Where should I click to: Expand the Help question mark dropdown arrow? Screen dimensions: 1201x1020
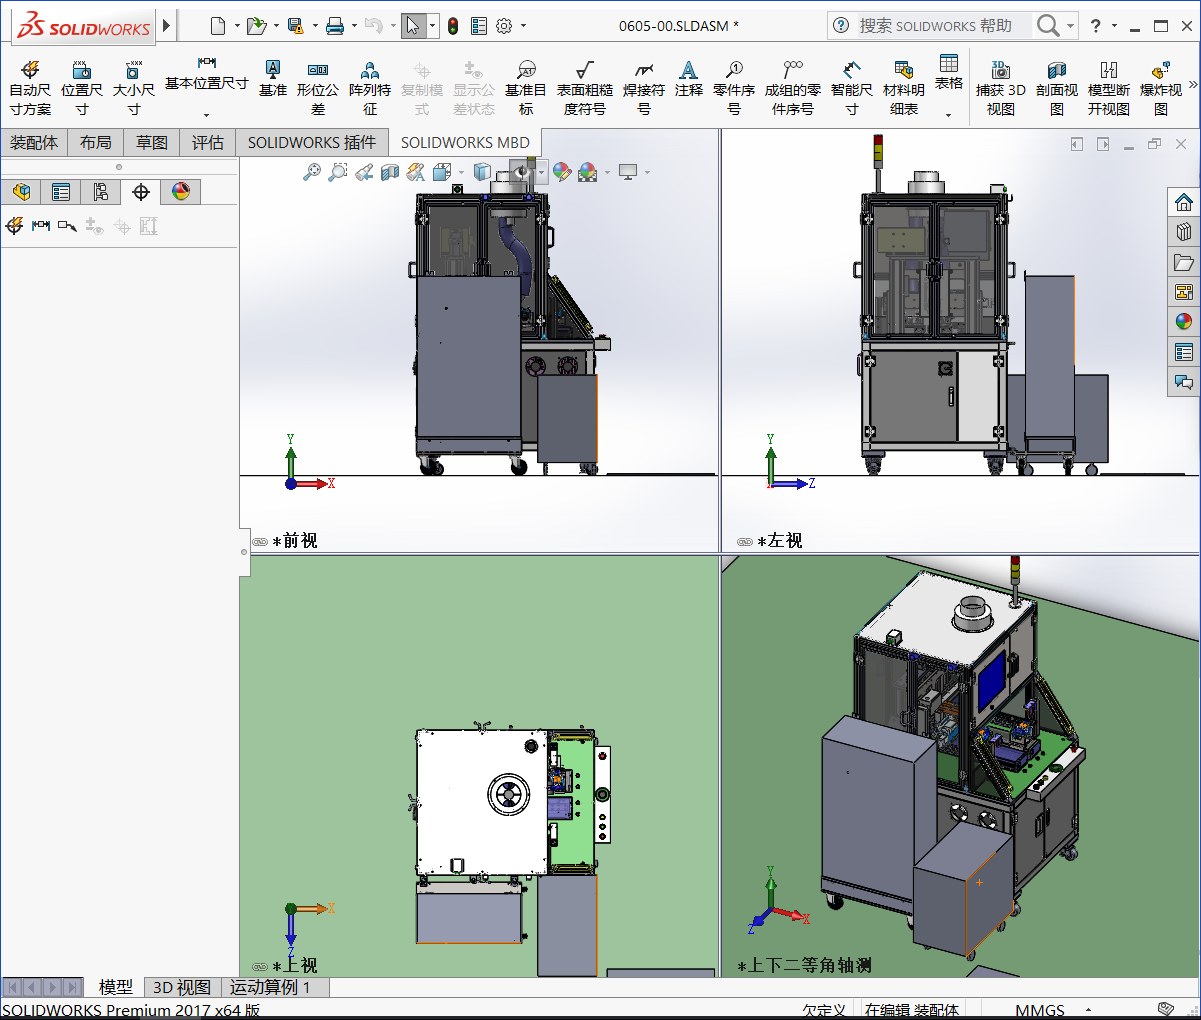(1115, 26)
